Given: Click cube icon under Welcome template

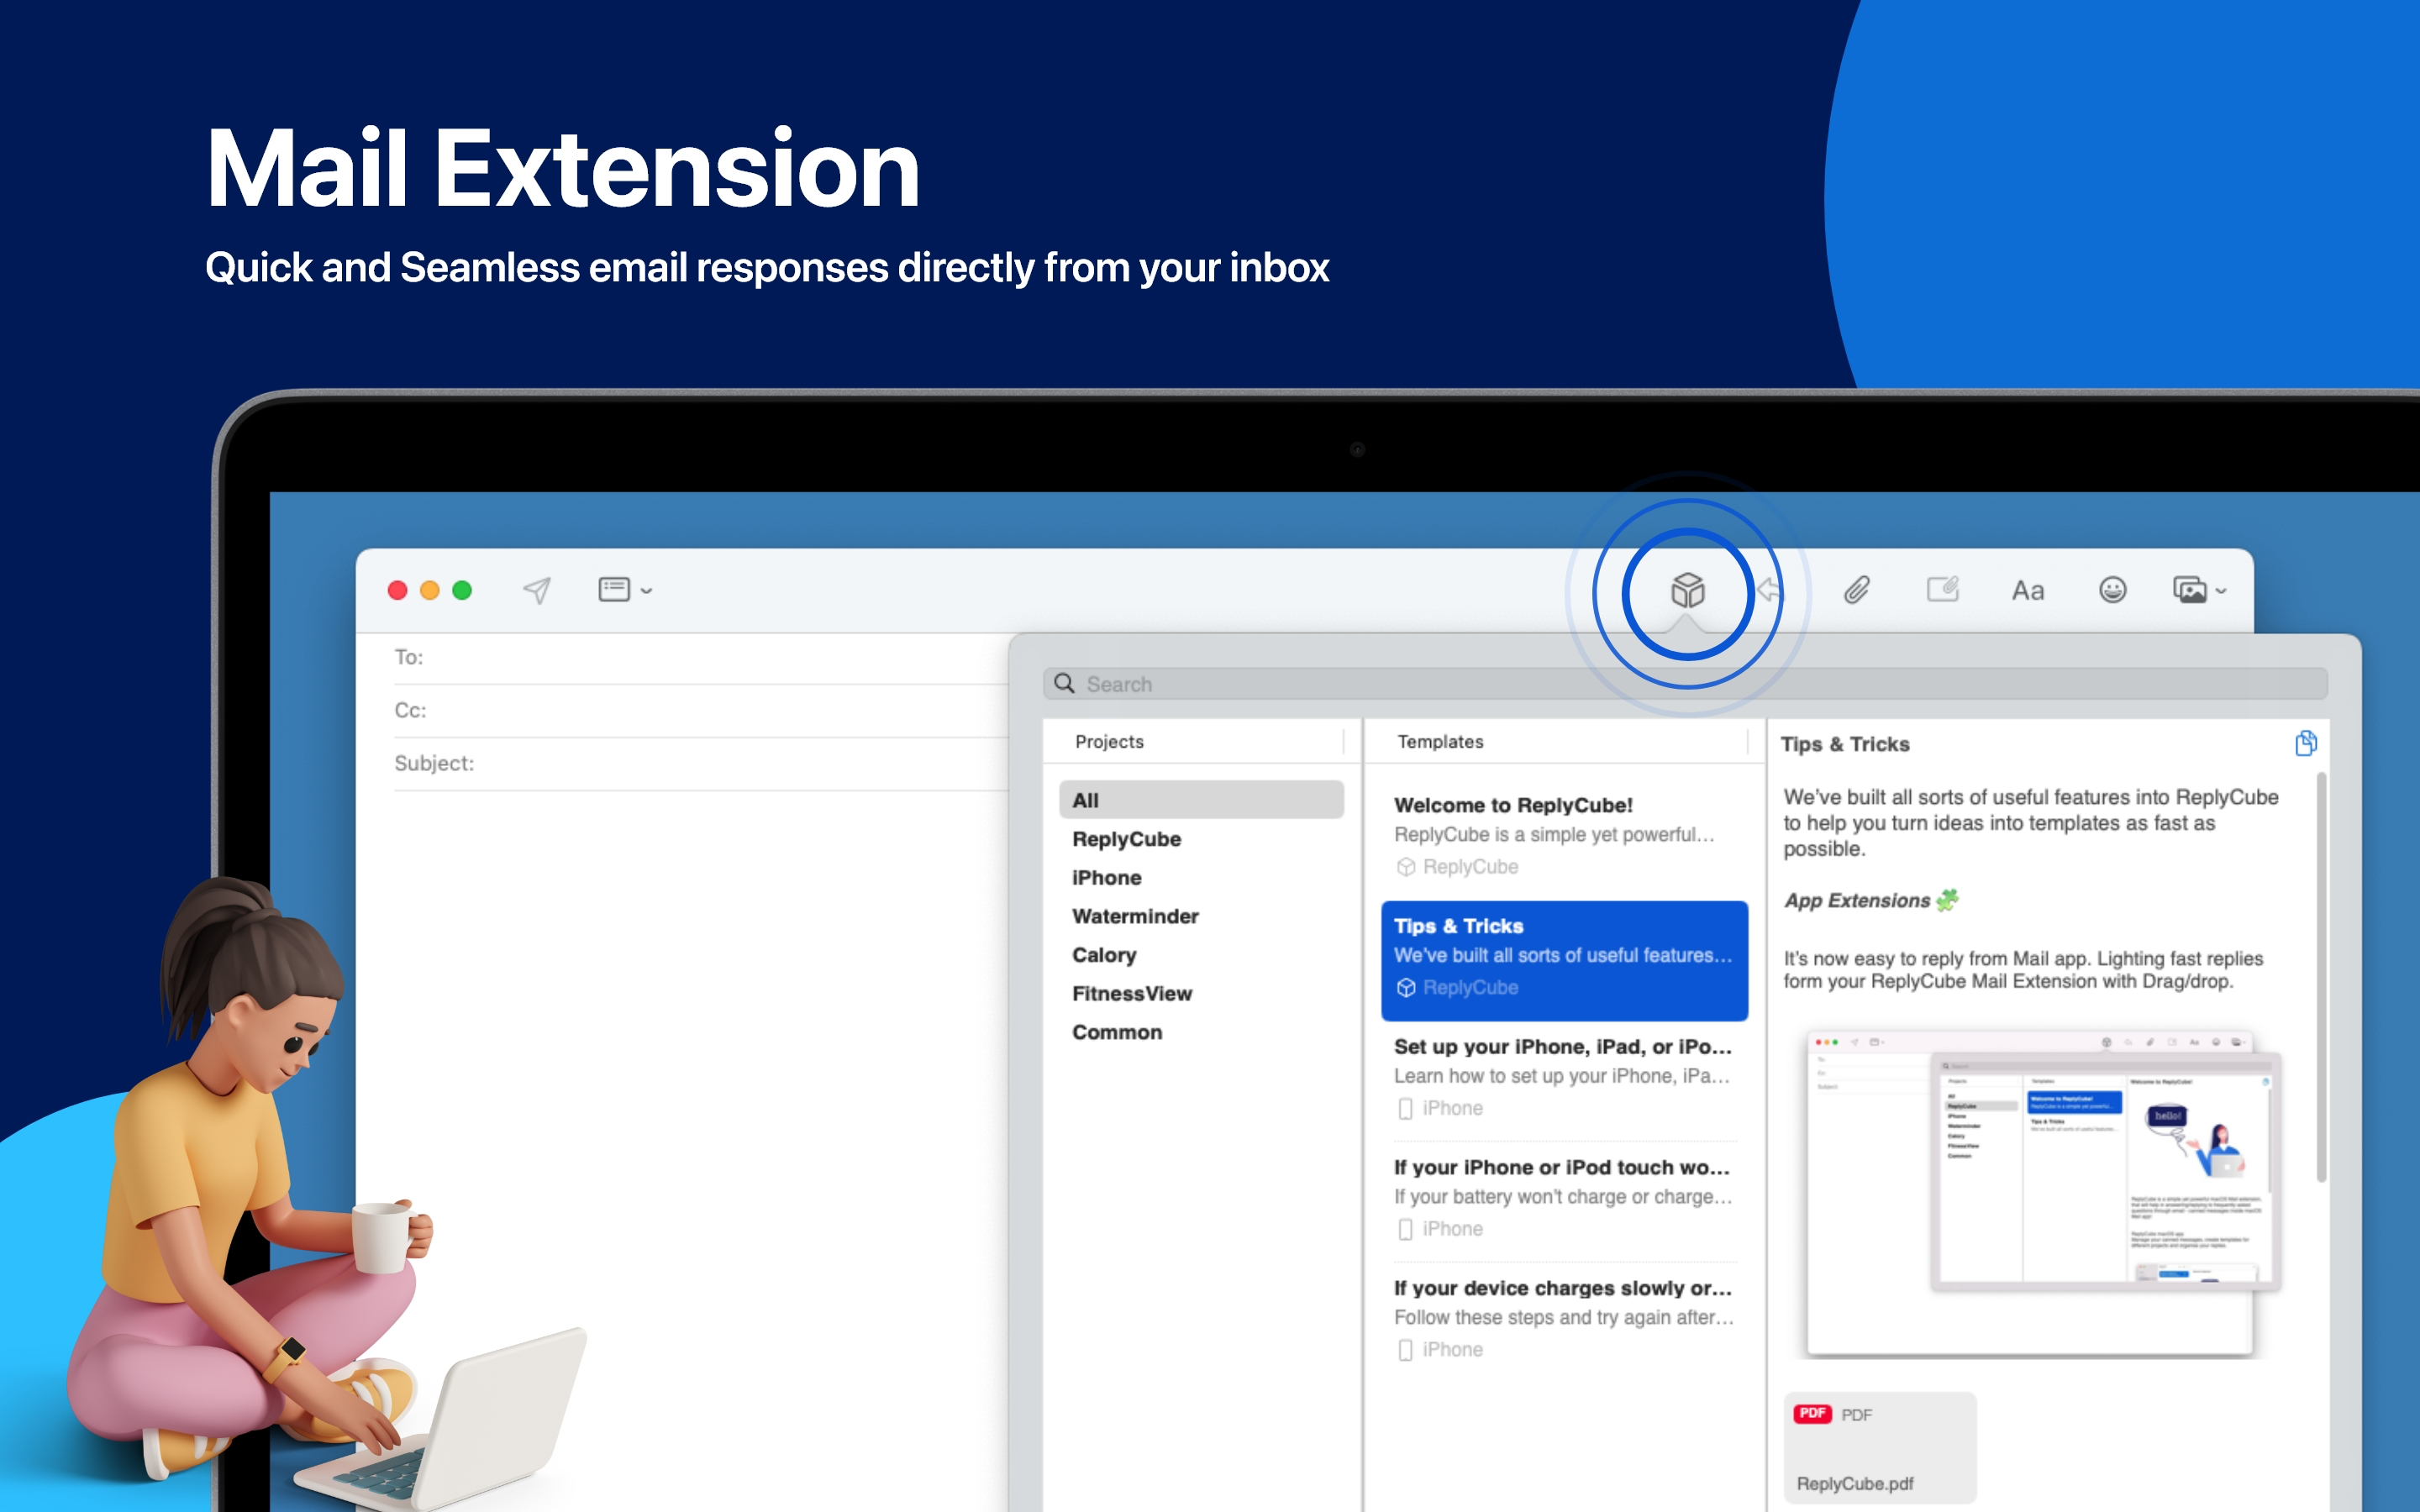Looking at the screenshot, I should (1405, 867).
